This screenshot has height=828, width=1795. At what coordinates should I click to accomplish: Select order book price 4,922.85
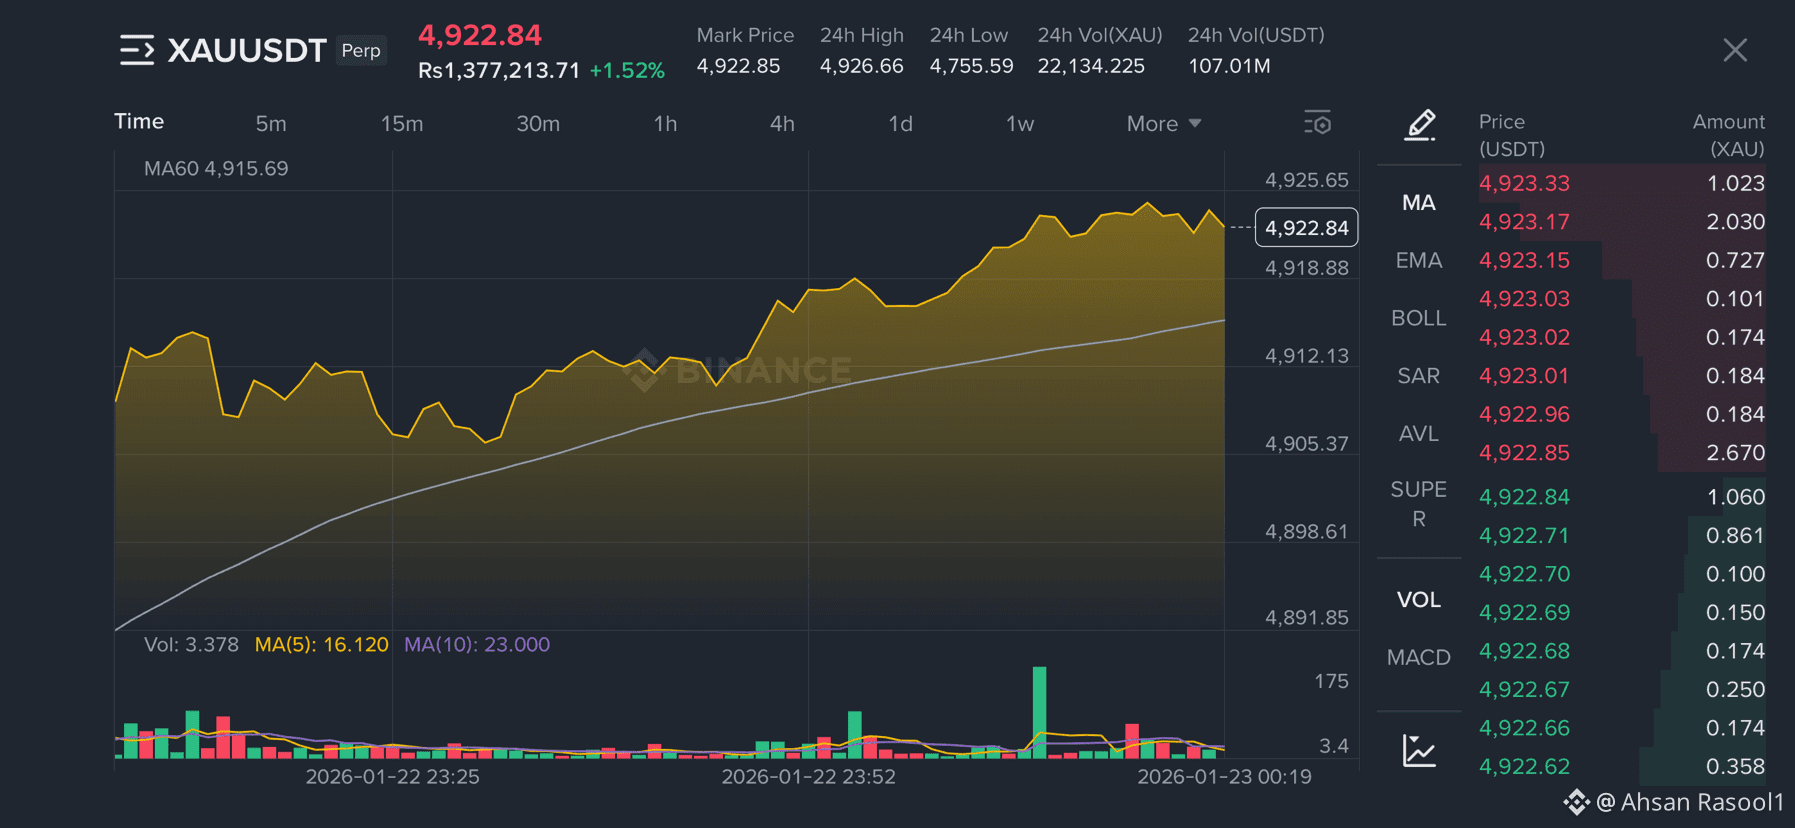[1524, 452]
